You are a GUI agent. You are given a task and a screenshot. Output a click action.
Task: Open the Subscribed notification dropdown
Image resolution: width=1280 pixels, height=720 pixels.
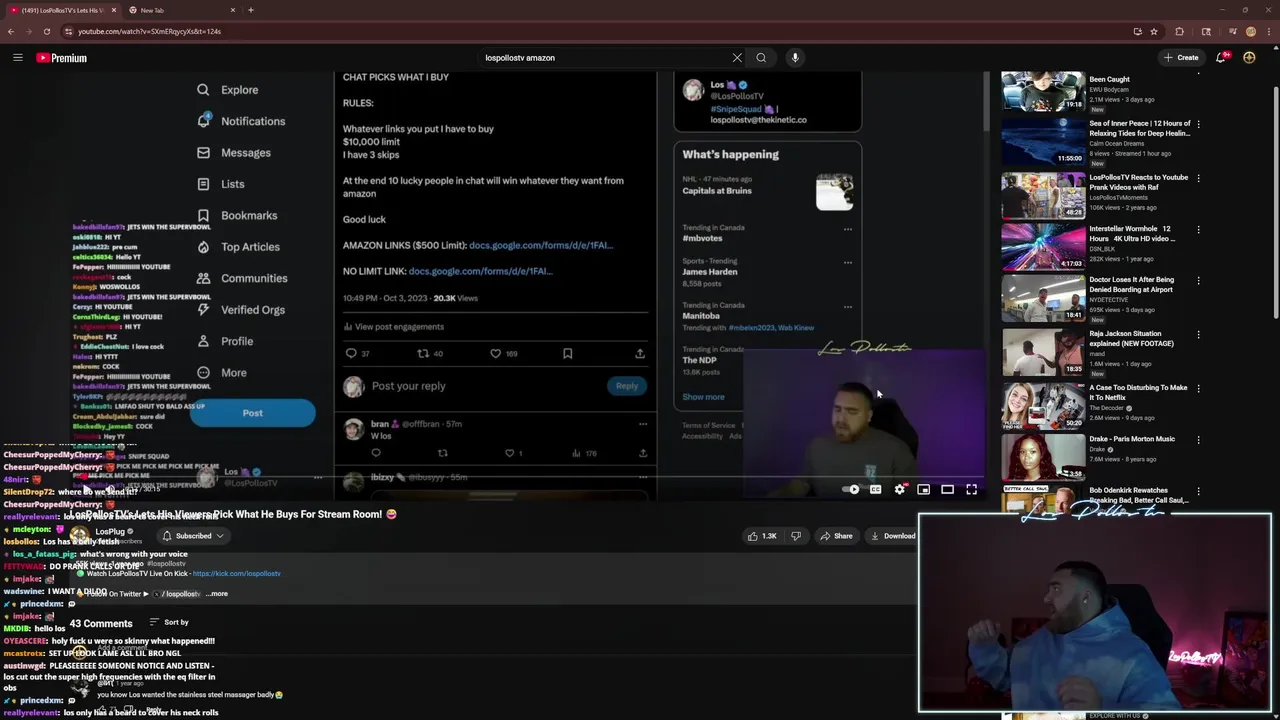click(193, 536)
